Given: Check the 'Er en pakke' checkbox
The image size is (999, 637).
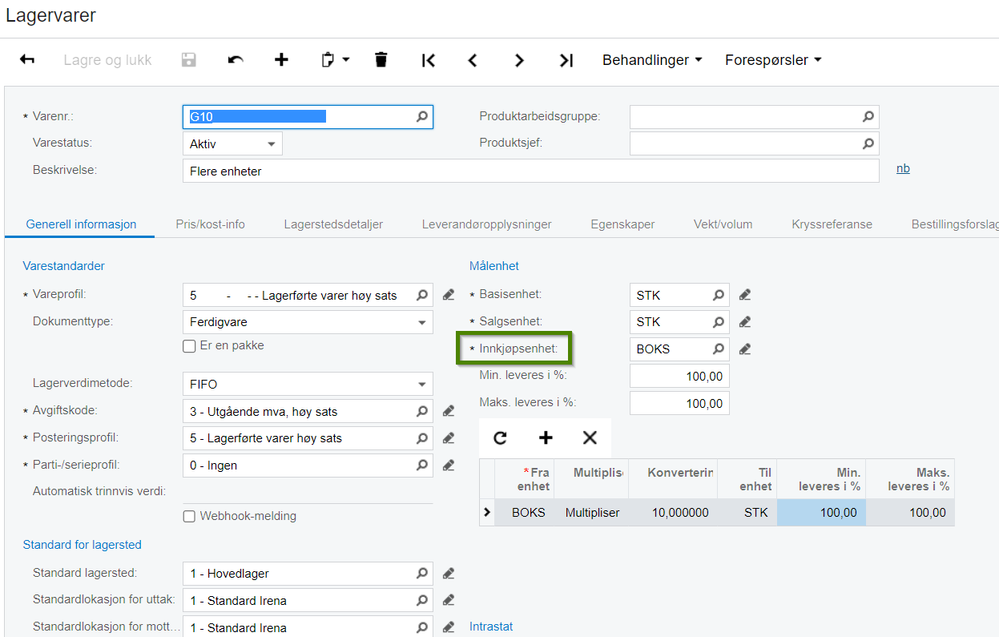Looking at the screenshot, I should 189,346.
